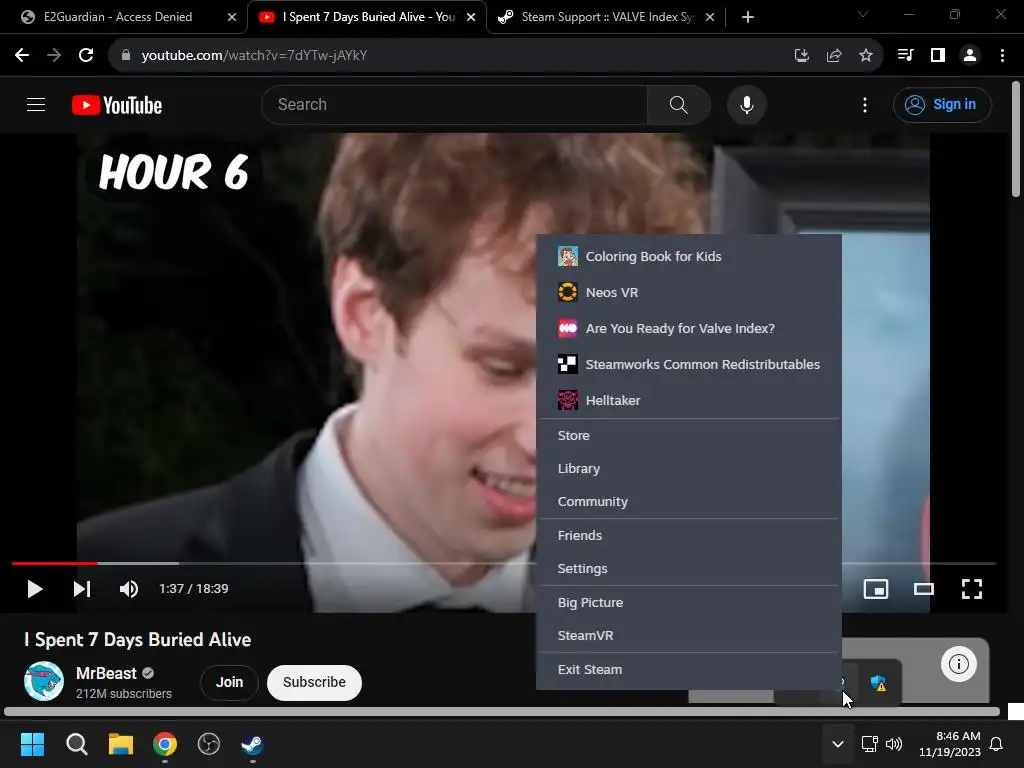This screenshot has height=768, width=1024.
Task: Open the notification bell
Action: 996,744
